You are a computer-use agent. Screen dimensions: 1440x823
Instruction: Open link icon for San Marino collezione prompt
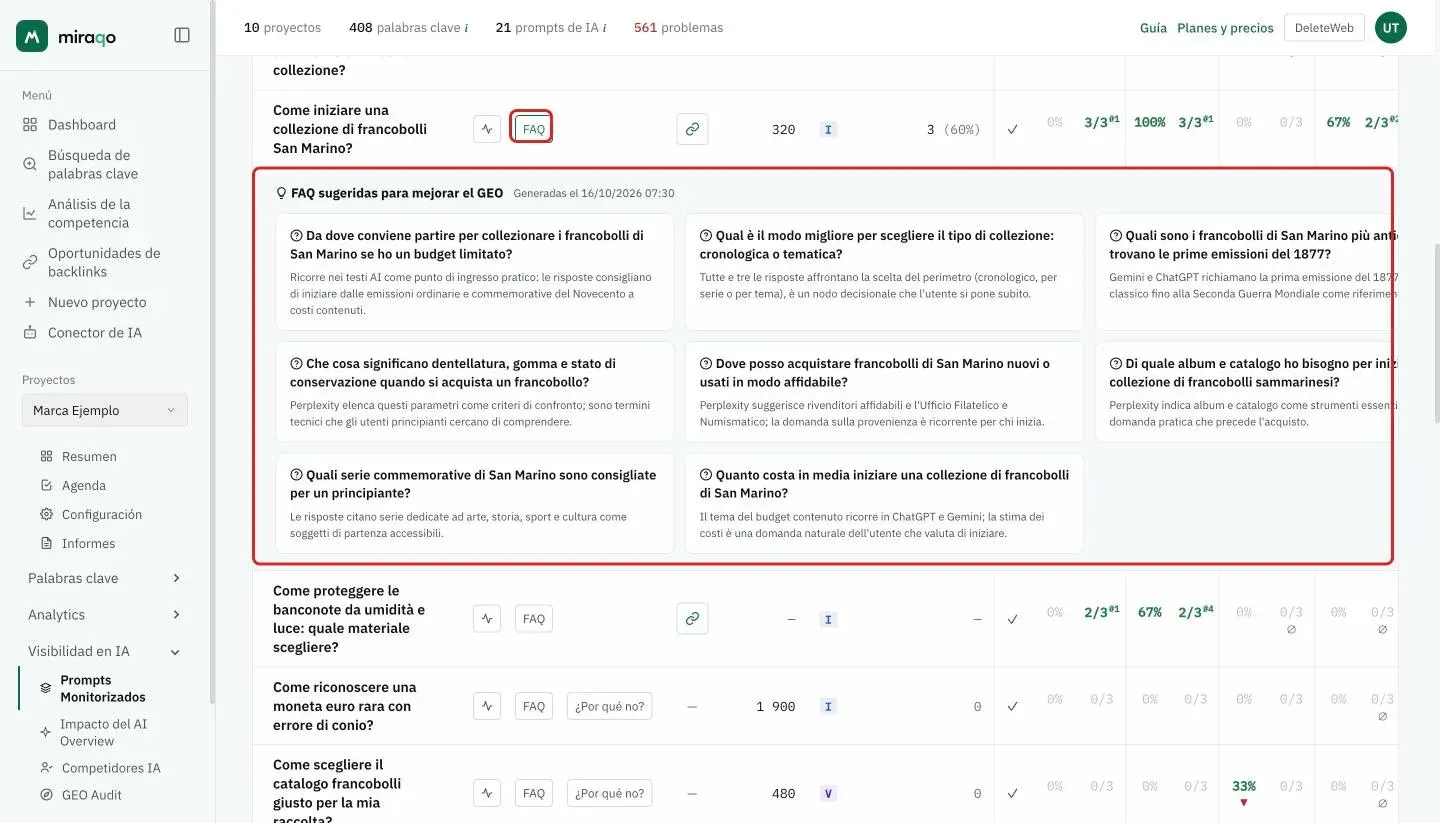pos(692,129)
